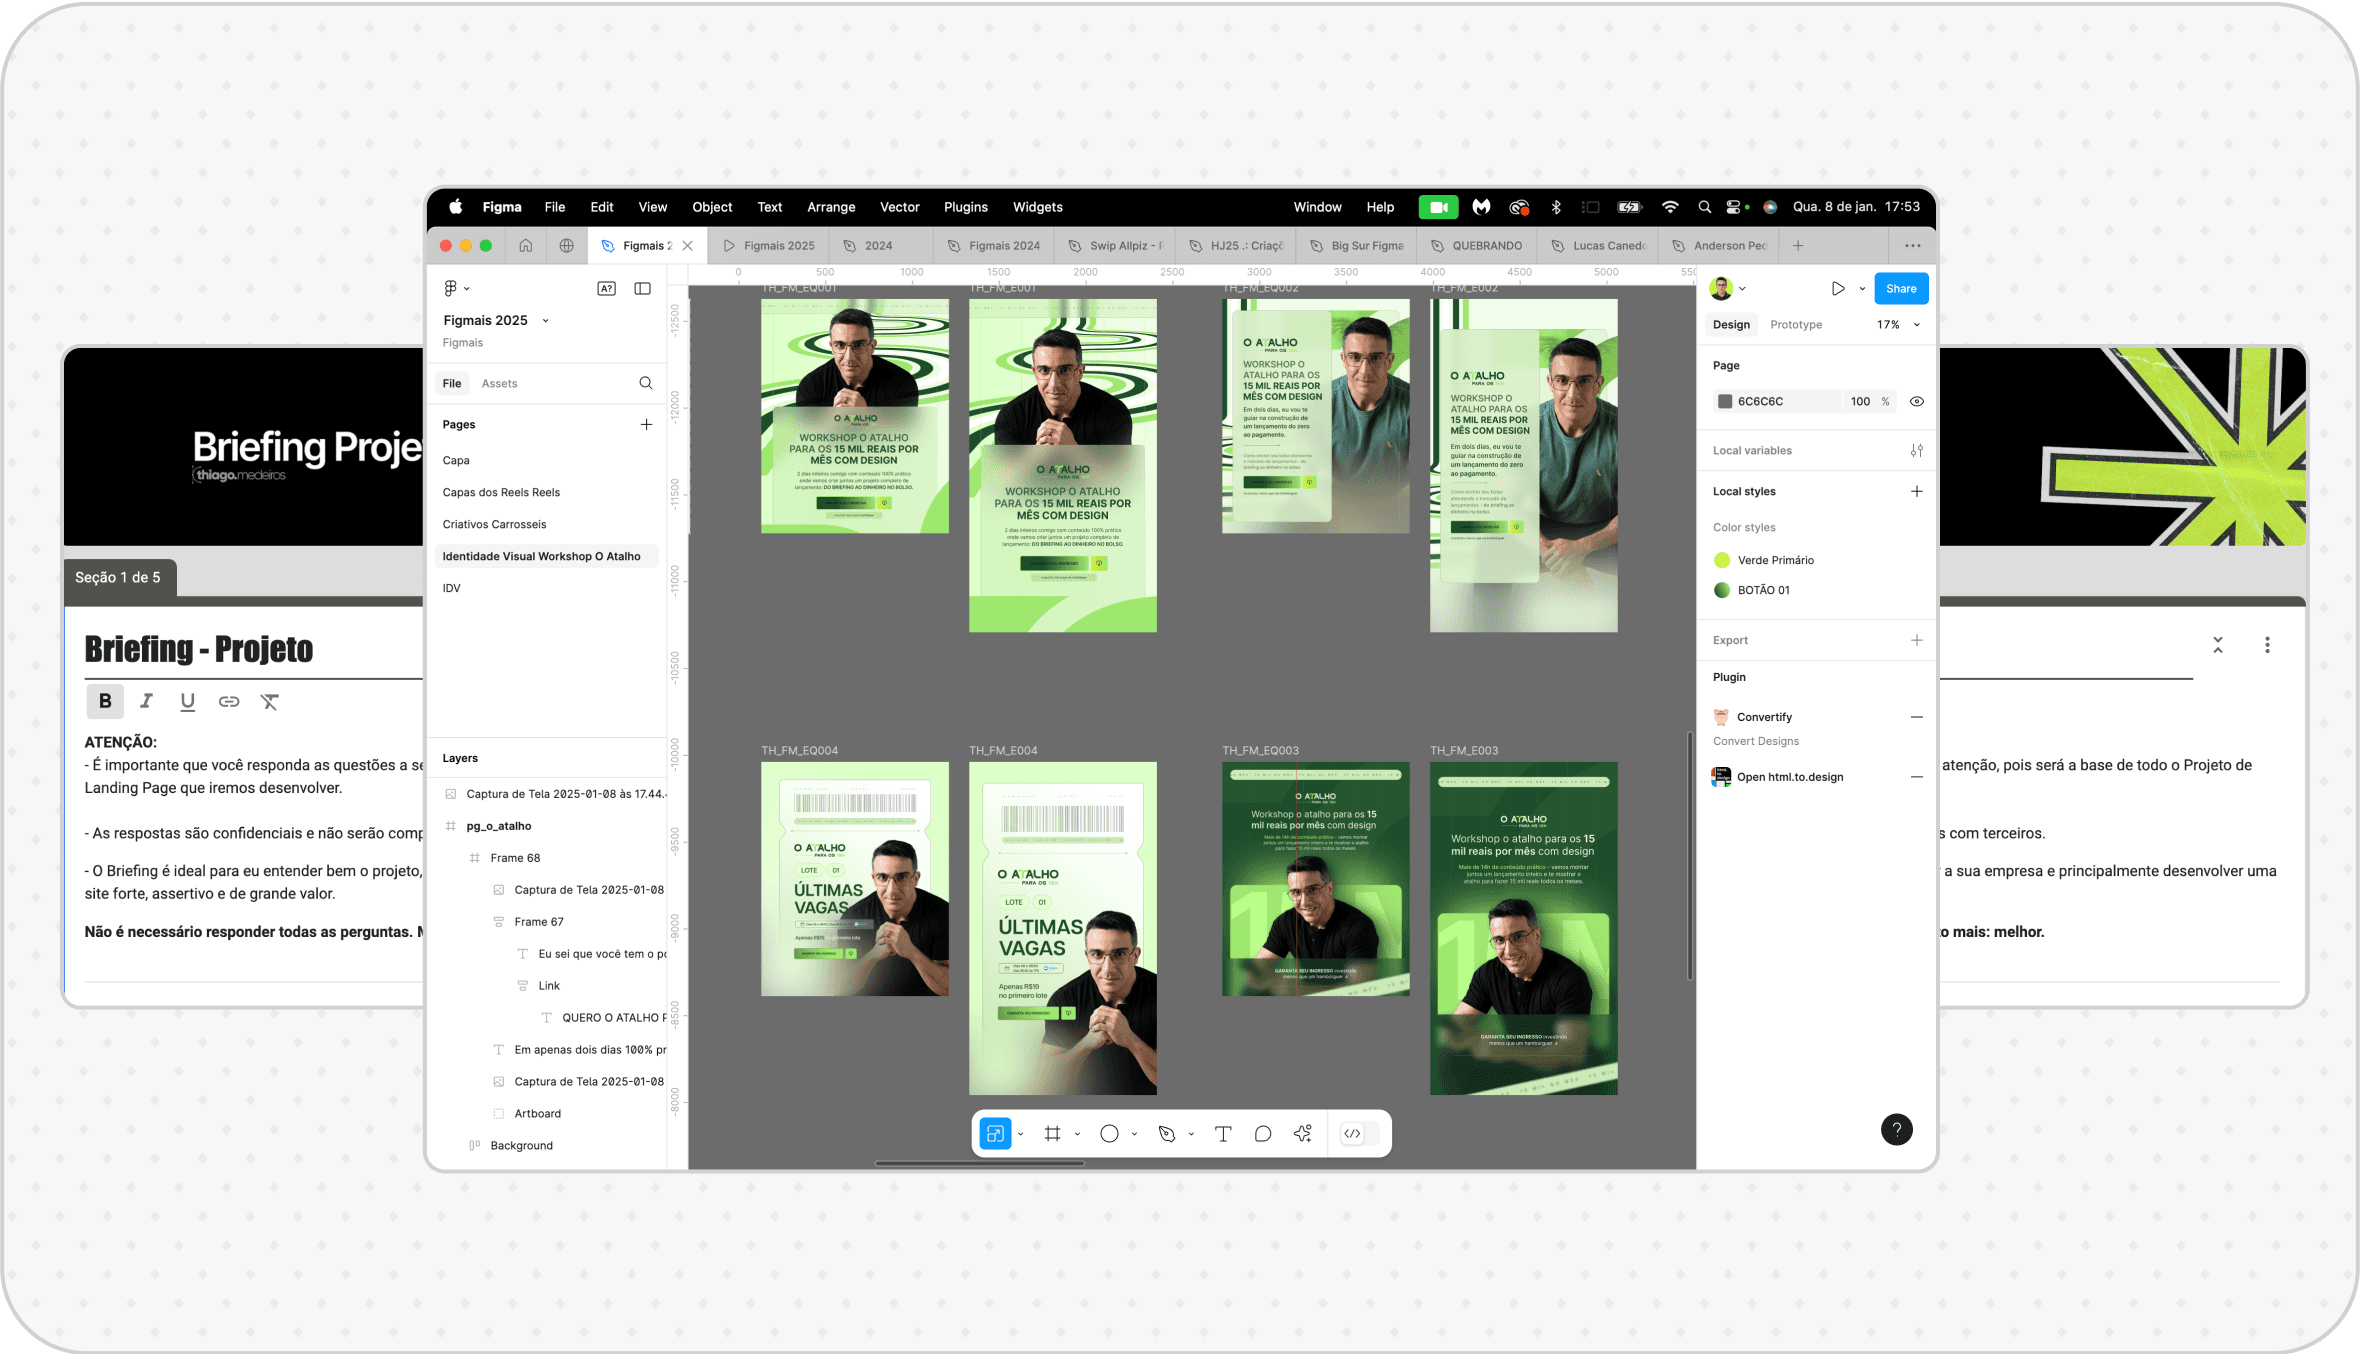
Task: Switch to the Figmais 2024 file tab
Action: tap(994, 245)
